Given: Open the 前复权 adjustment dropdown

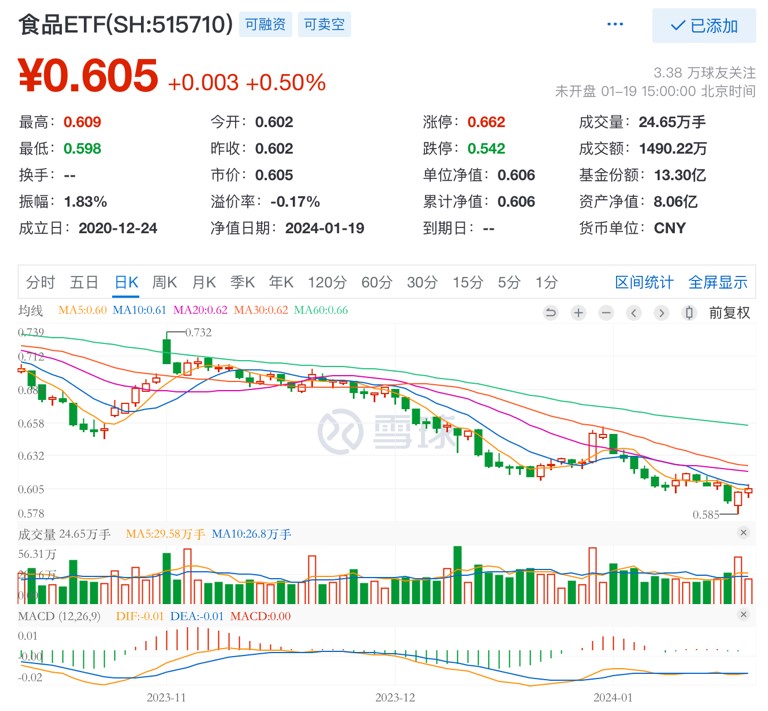Looking at the screenshot, I should (729, 312).
